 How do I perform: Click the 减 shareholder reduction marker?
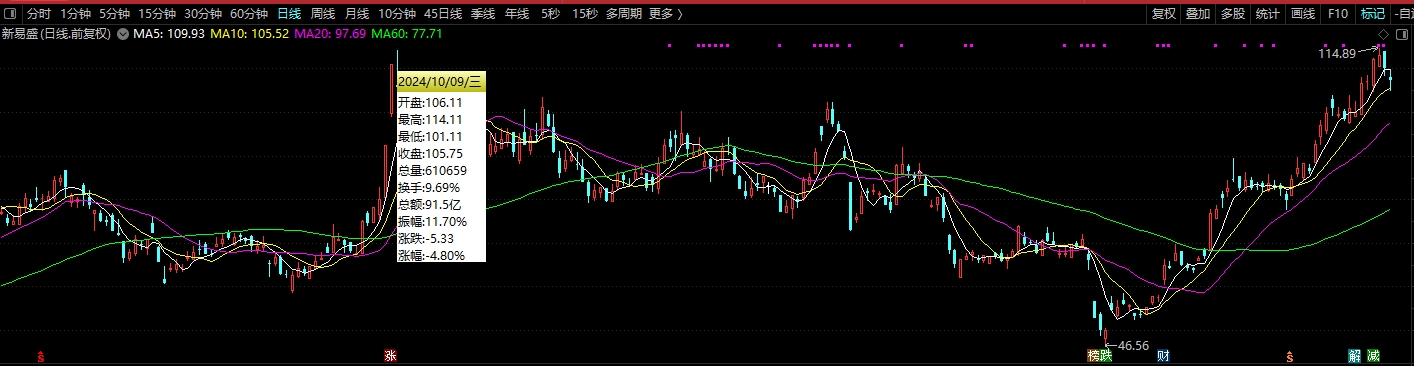1373,355
